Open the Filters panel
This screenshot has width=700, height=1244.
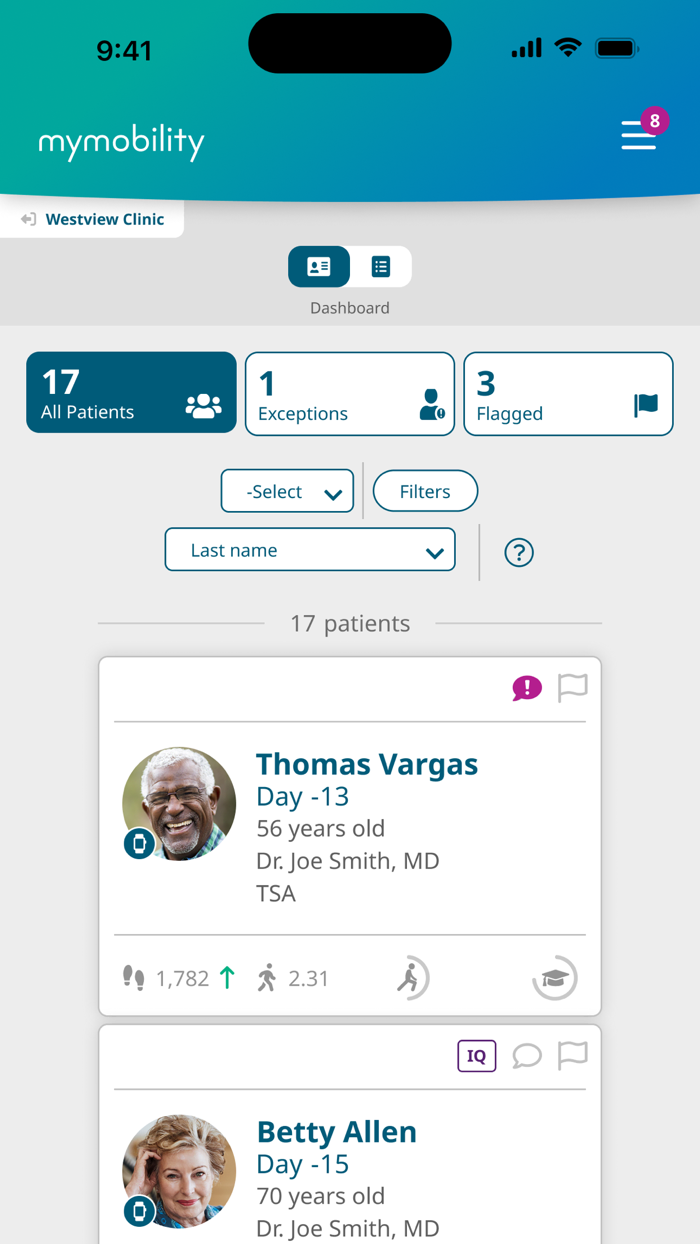(x=425, y=491)
